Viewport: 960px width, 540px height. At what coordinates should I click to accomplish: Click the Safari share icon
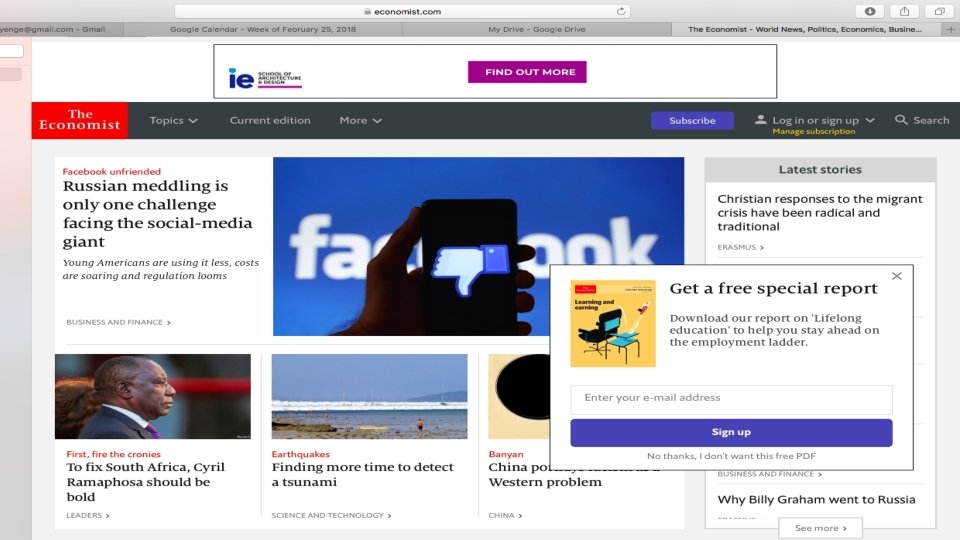[904, 11]
